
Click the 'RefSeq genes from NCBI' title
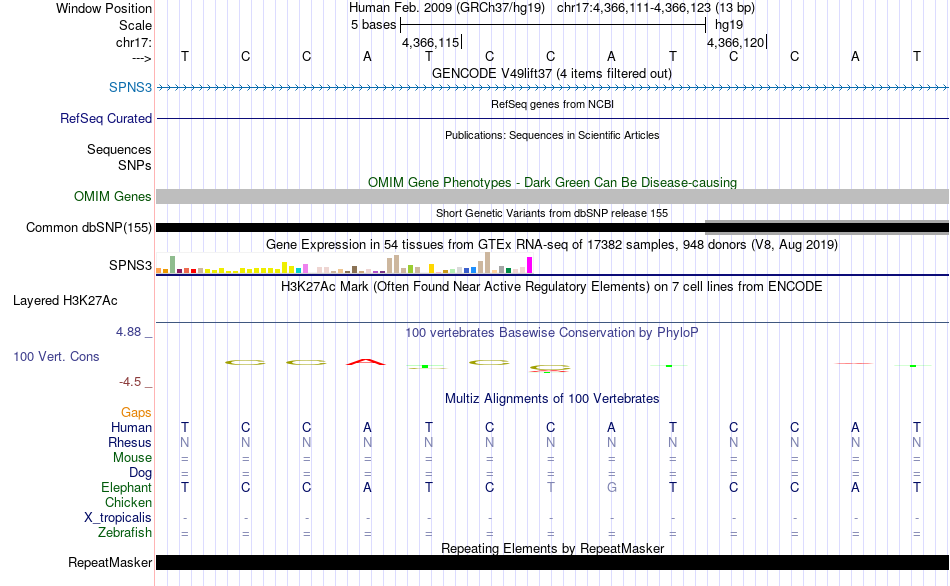[552, 104]
